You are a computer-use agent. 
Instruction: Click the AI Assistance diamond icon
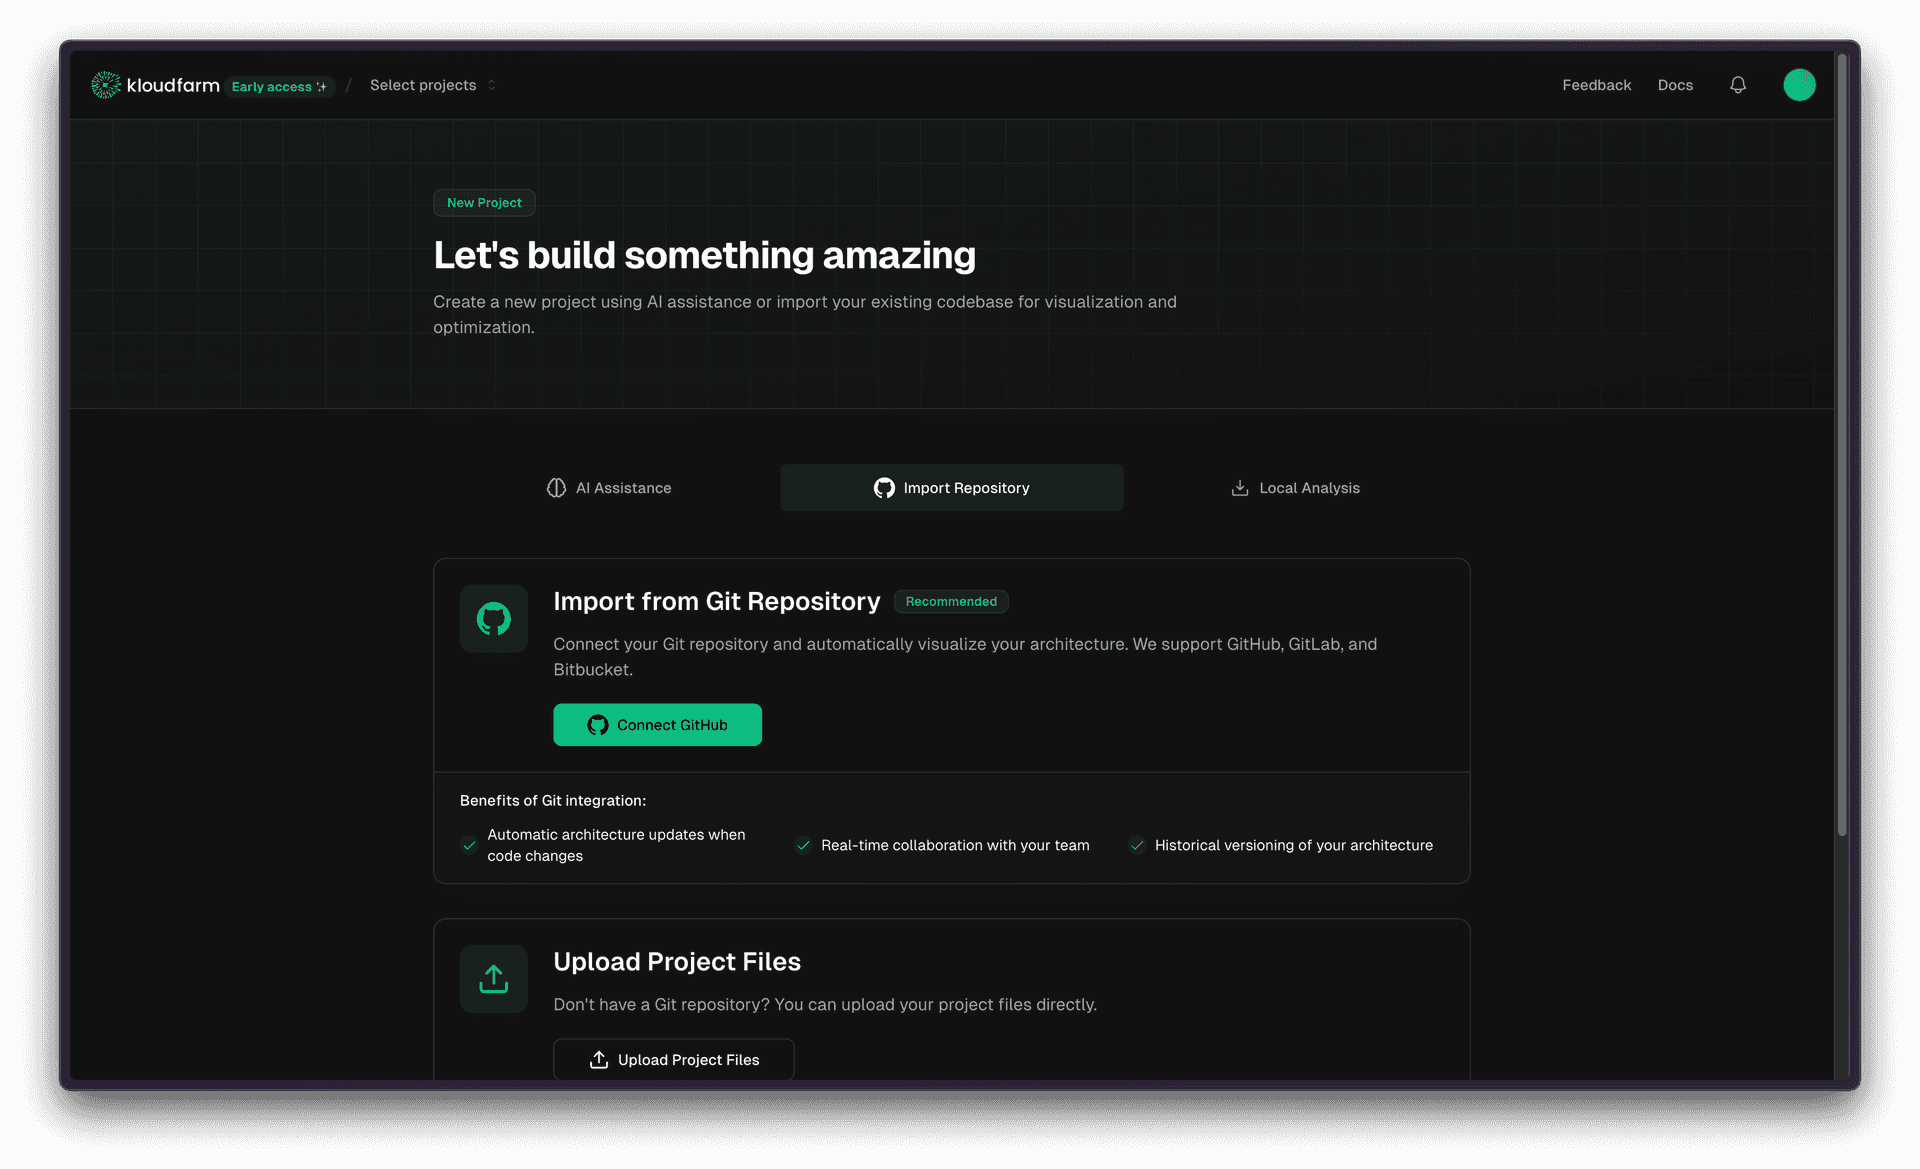[556, 488]
